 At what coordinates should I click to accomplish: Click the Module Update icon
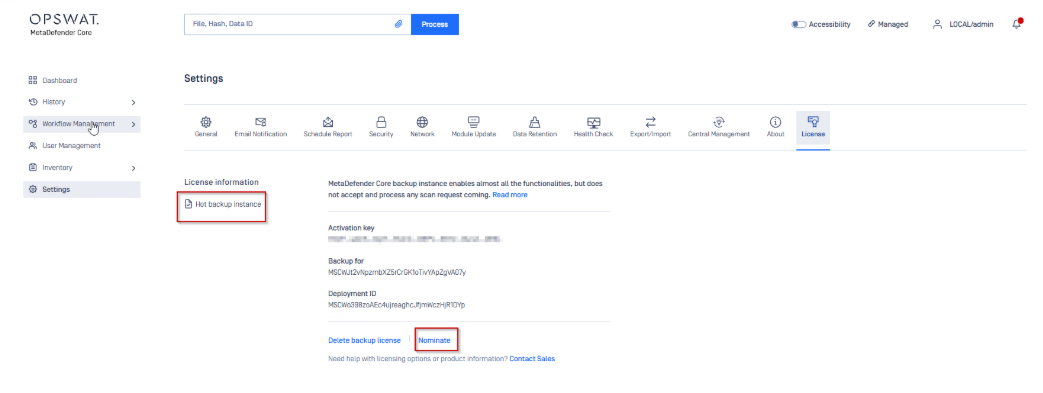474,122
